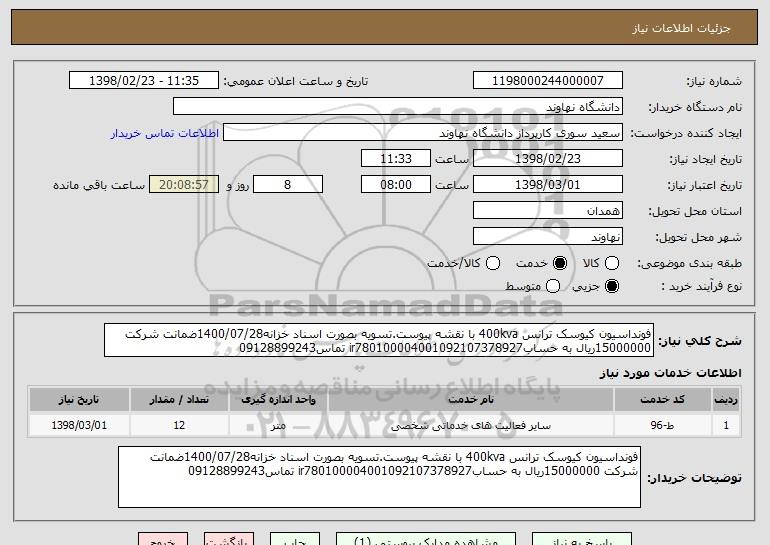Click service code cell ط-96
This screenshot has height=545, width=770.
(662, 425)
